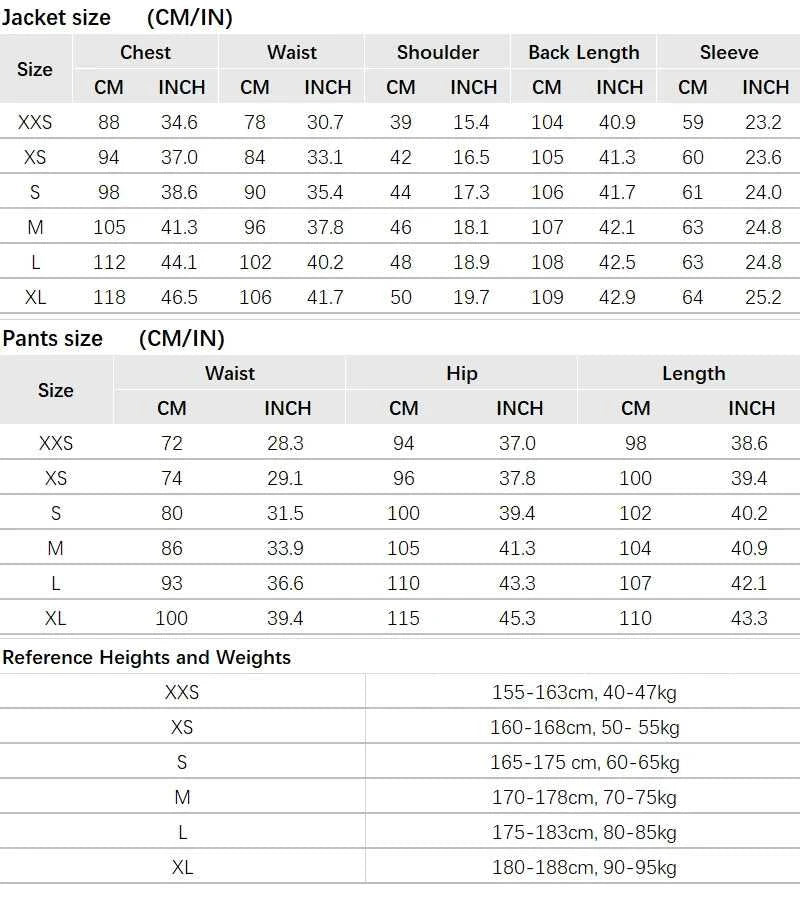Screen dimensions: 800x910
Task: Click pants XL hip value 115
Action: (403, 618)
